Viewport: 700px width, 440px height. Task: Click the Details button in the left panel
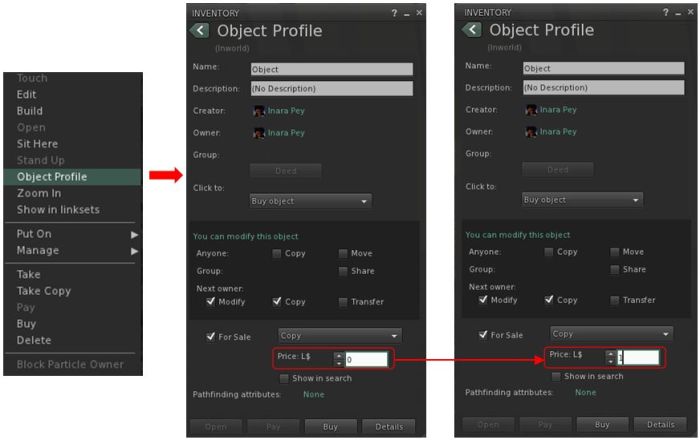388,427
